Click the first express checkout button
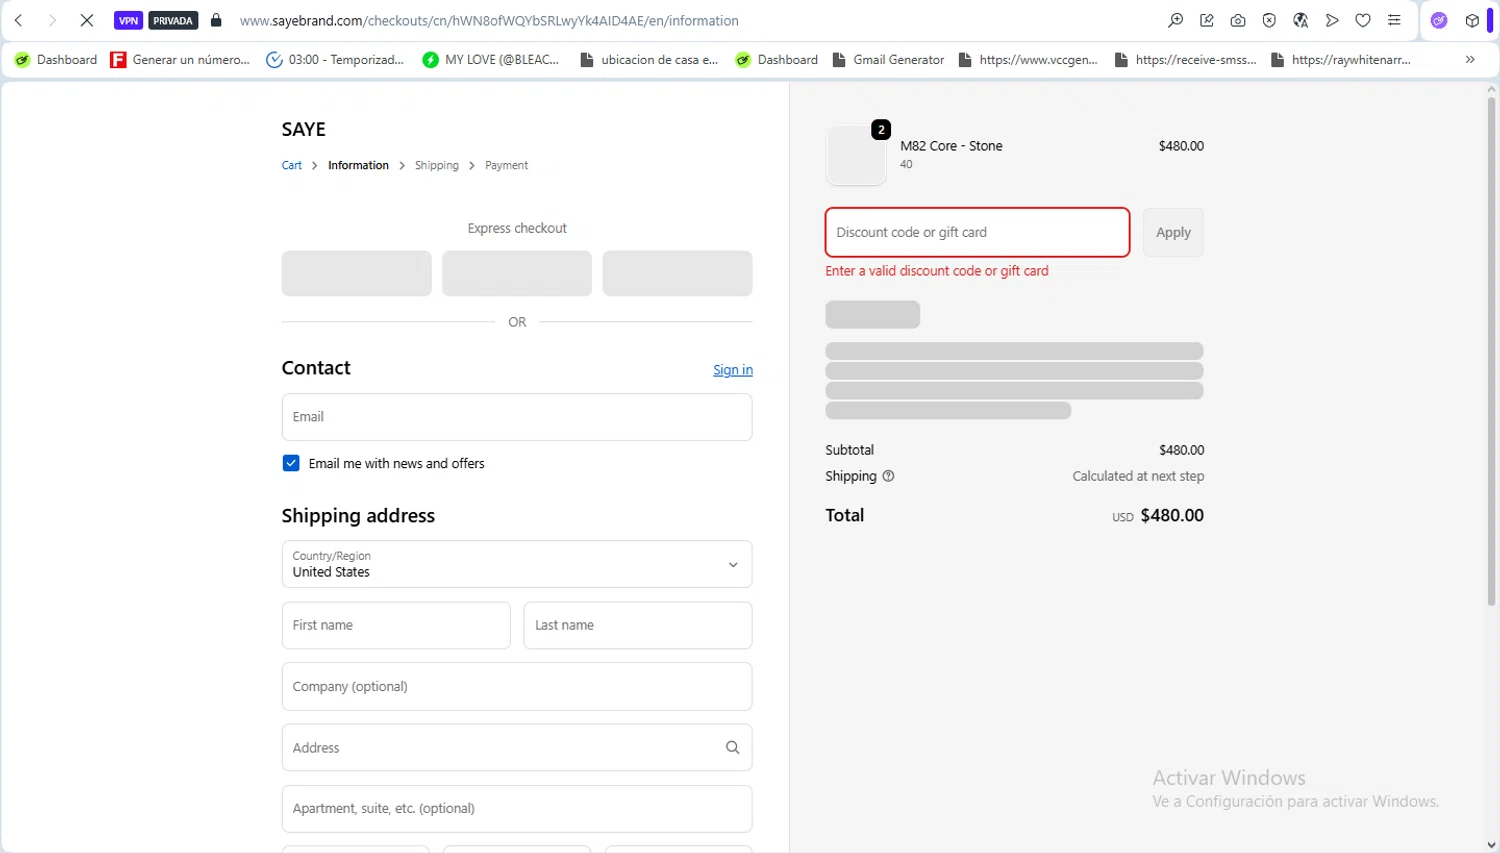This screenshot has width=1500, height=853. tap(356, 273)
